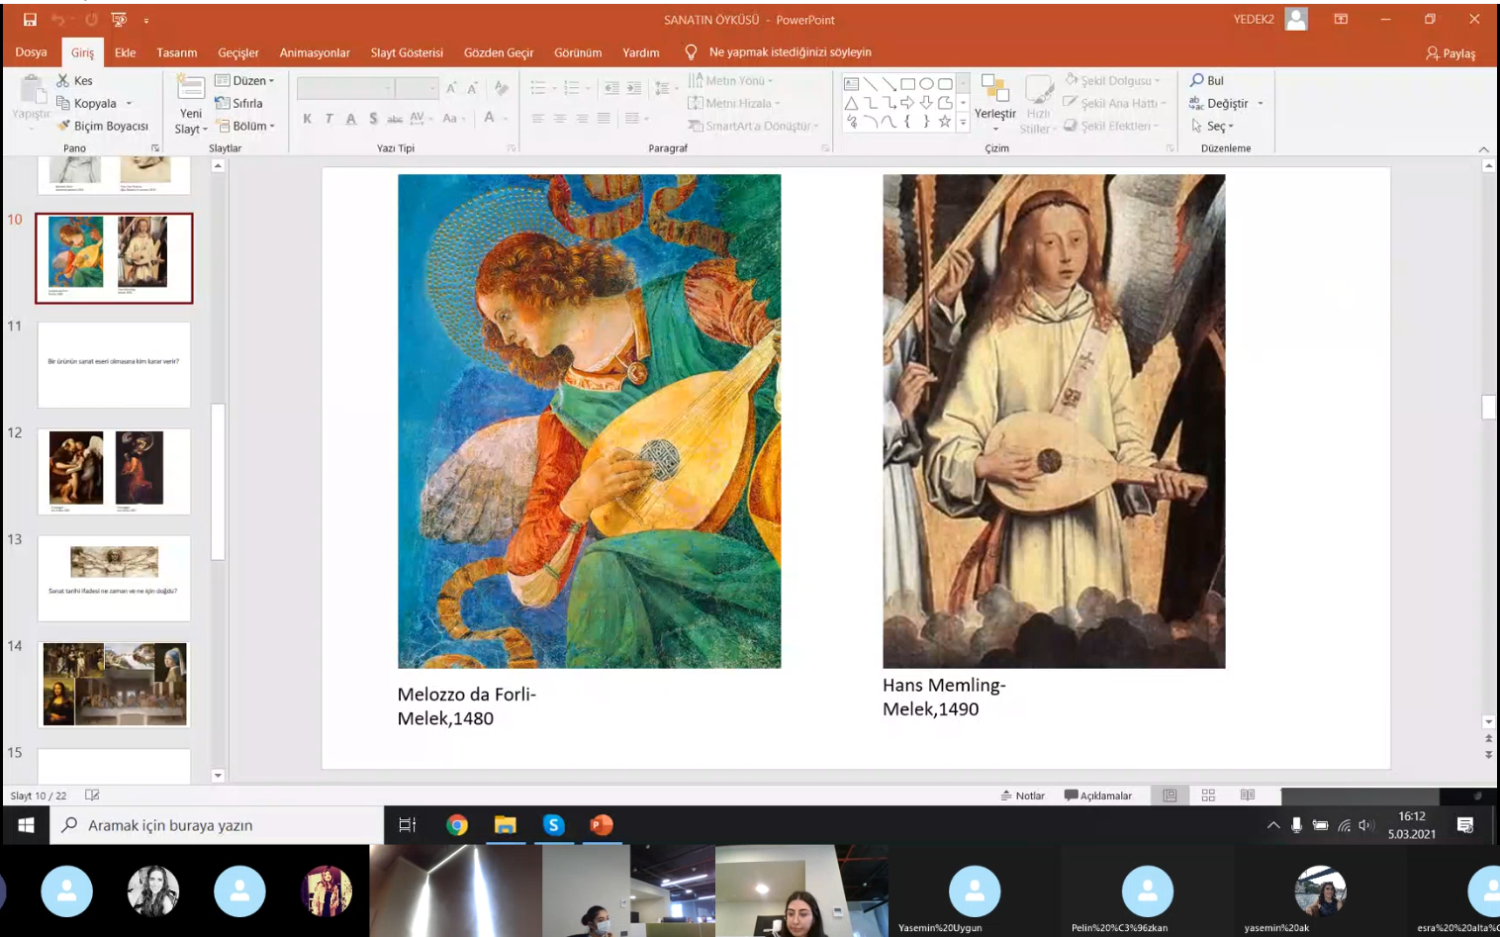
Task: Switch to the Slayt Gösterisi tab
Action: 407,52
